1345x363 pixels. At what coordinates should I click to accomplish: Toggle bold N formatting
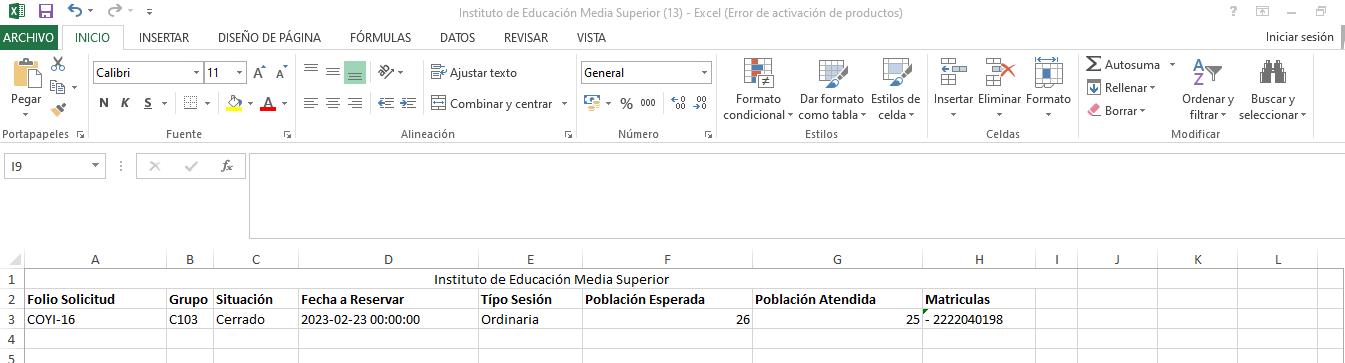coord(104,103)
